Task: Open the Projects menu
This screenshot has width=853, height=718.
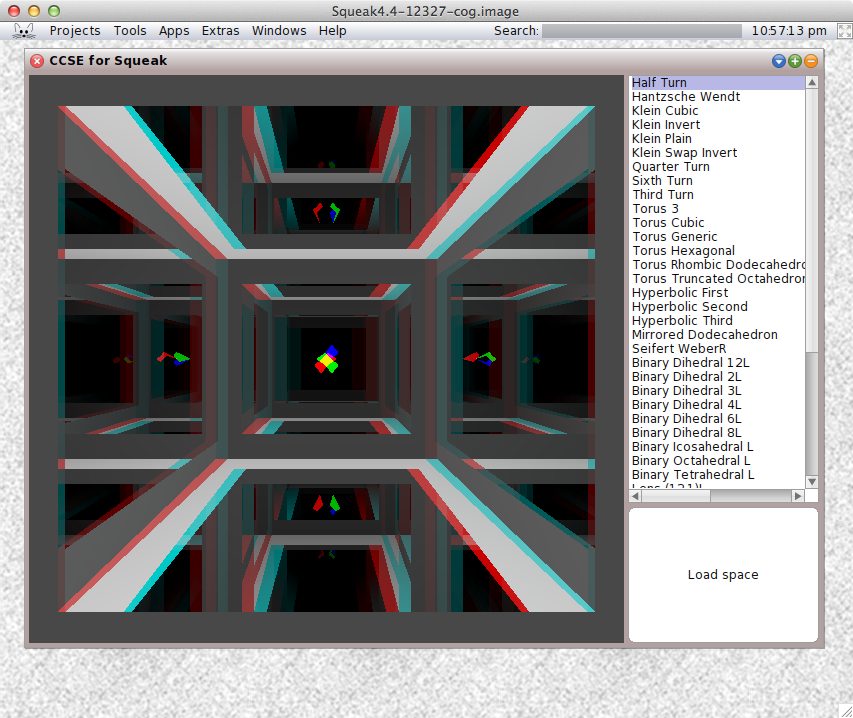Action: pos(75,31)
